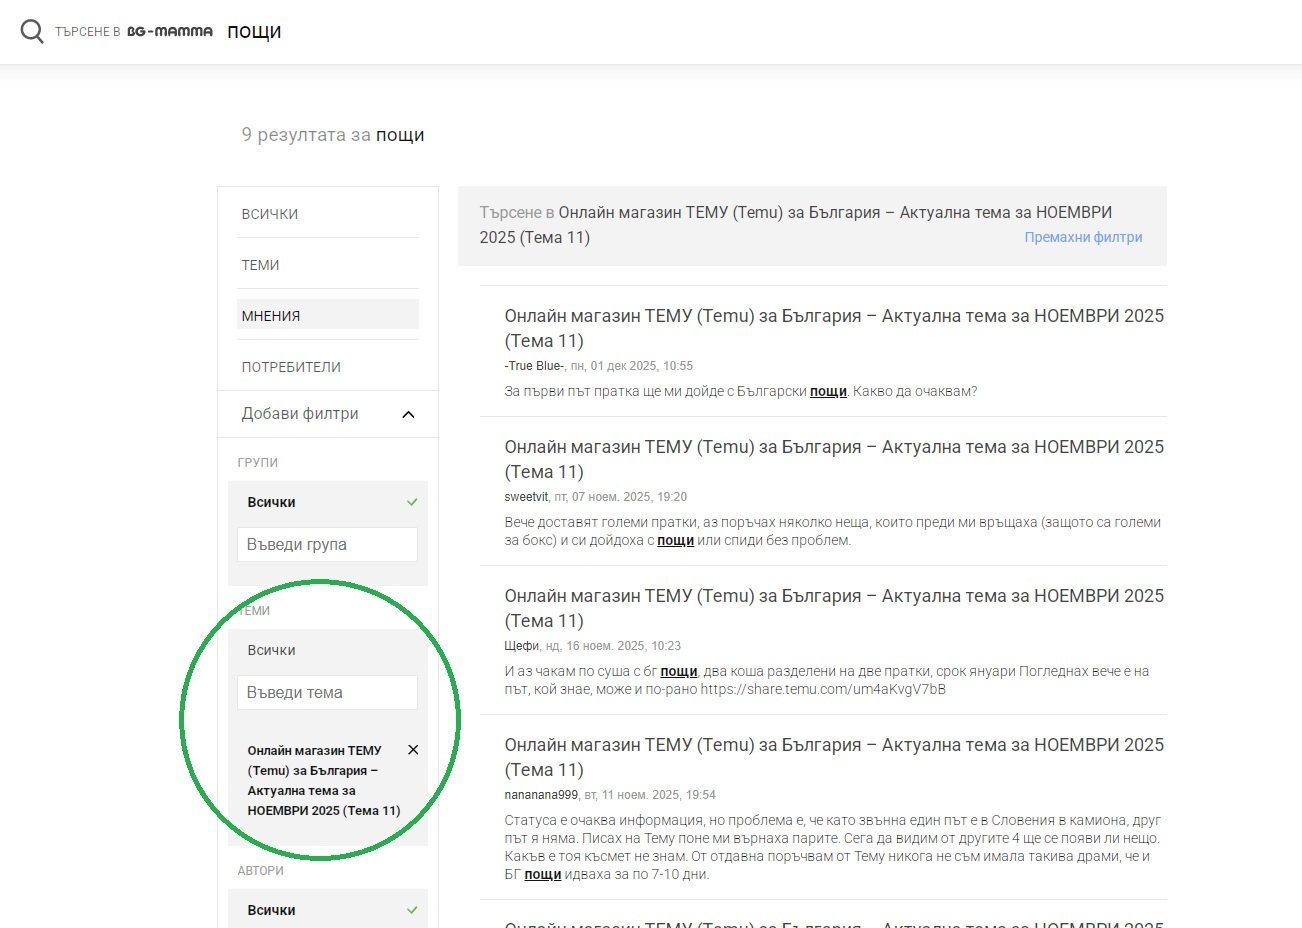Select Всички under Автори filter
Viewport: 1302px width, 928px height.
[x=272, y=910]
